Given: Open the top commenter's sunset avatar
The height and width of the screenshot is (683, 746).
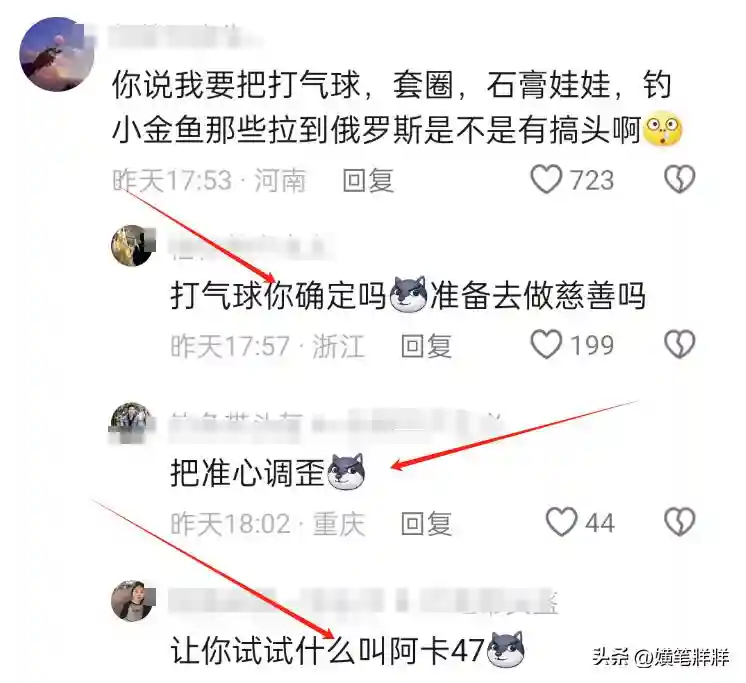Looking at the screenshot, I should pyautogui.click(x=56, y=54).
